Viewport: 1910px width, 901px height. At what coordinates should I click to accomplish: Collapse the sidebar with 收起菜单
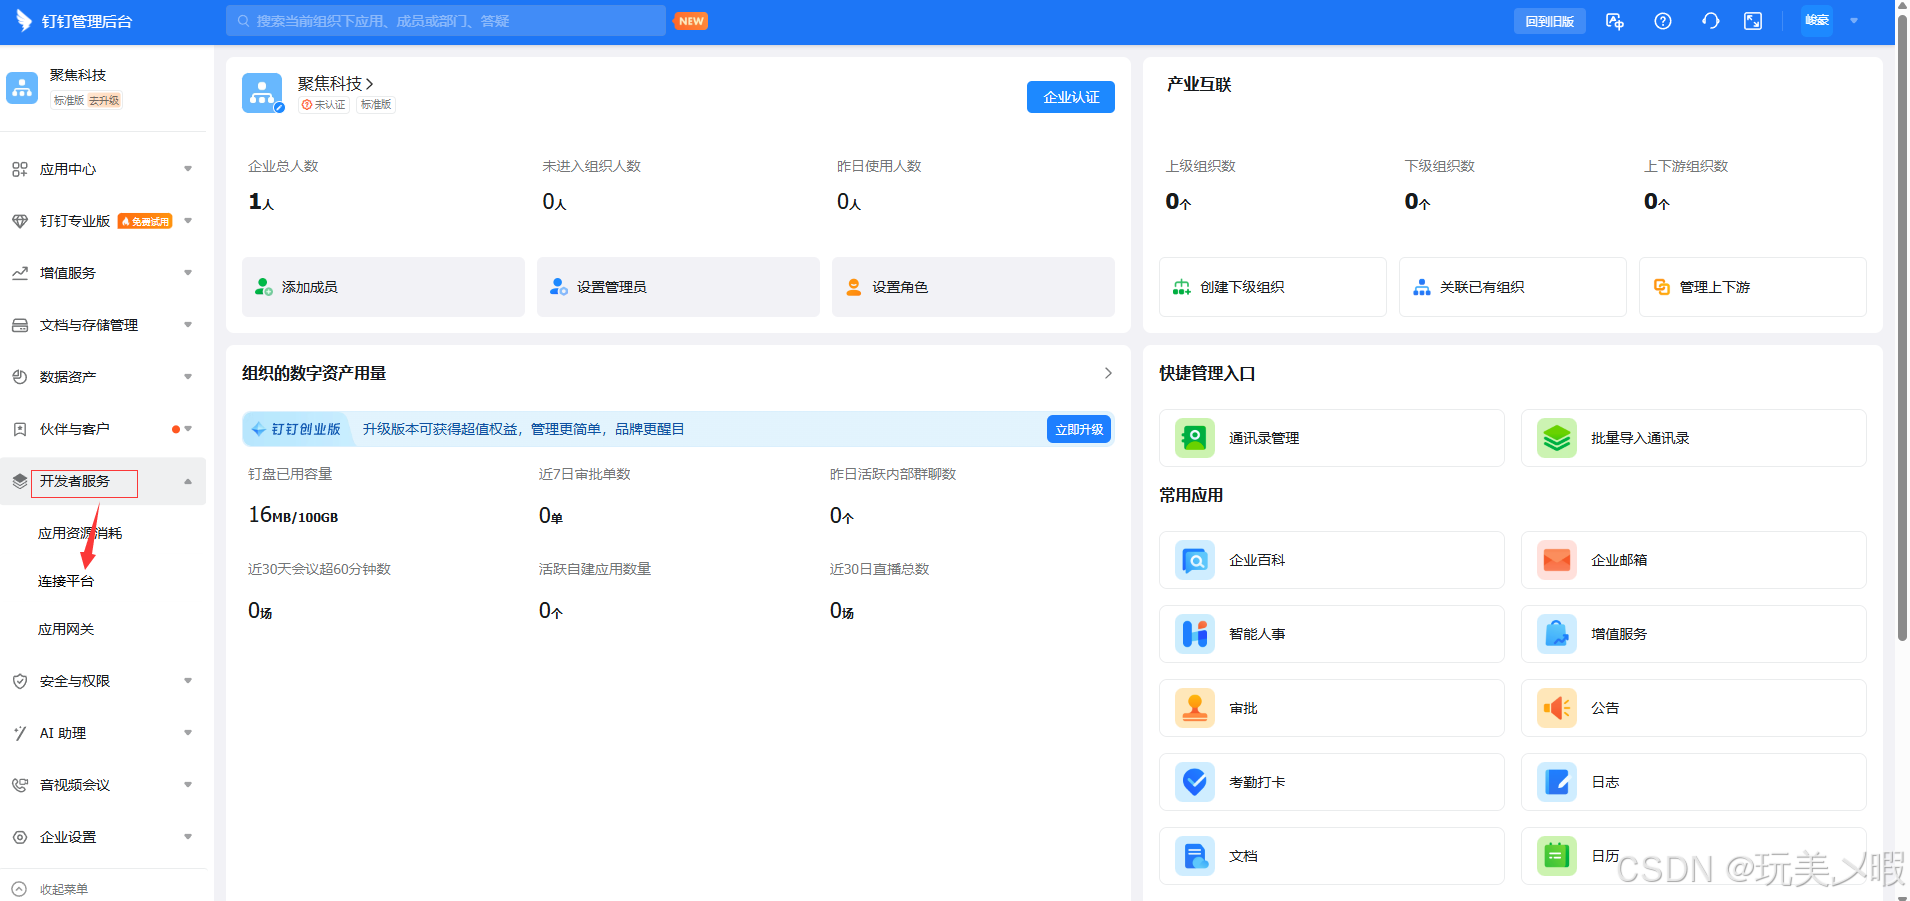pos(50,889)
